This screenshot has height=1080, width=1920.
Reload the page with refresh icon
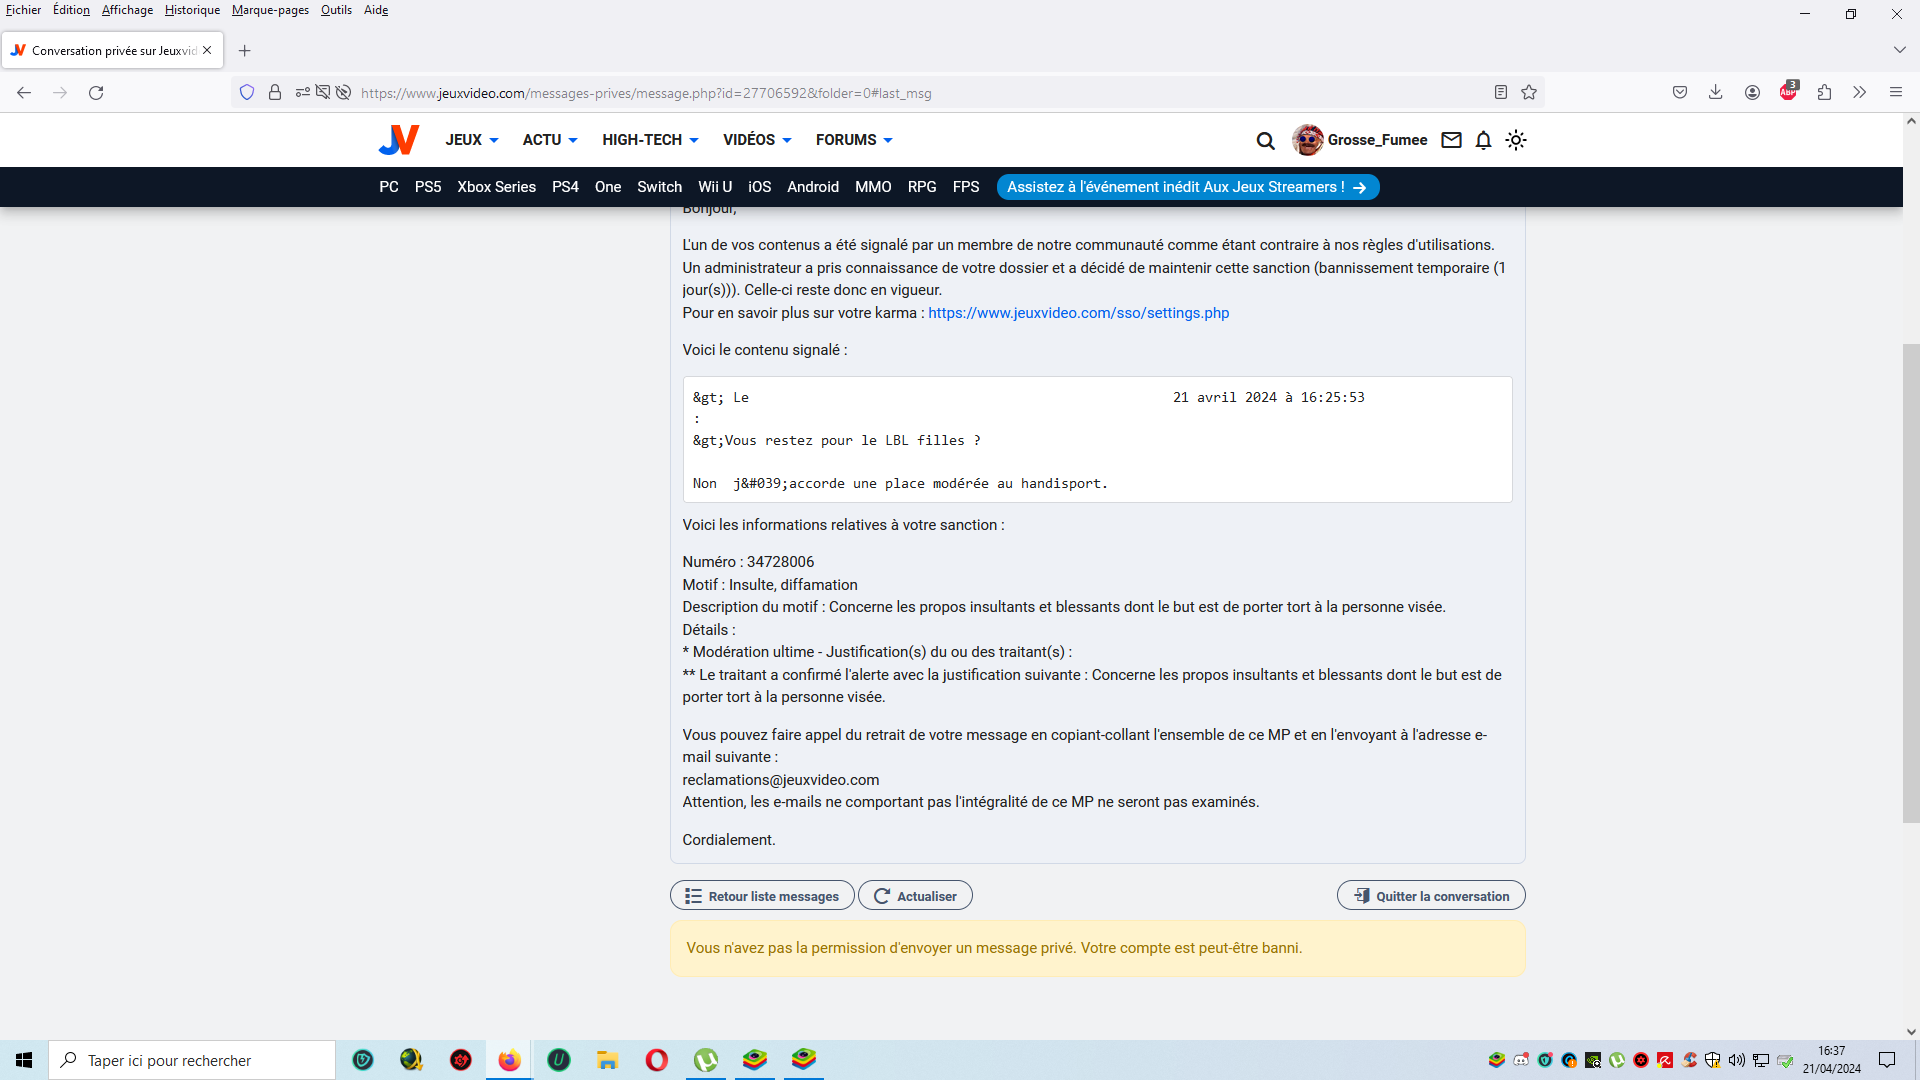click(x=96, y=93)
